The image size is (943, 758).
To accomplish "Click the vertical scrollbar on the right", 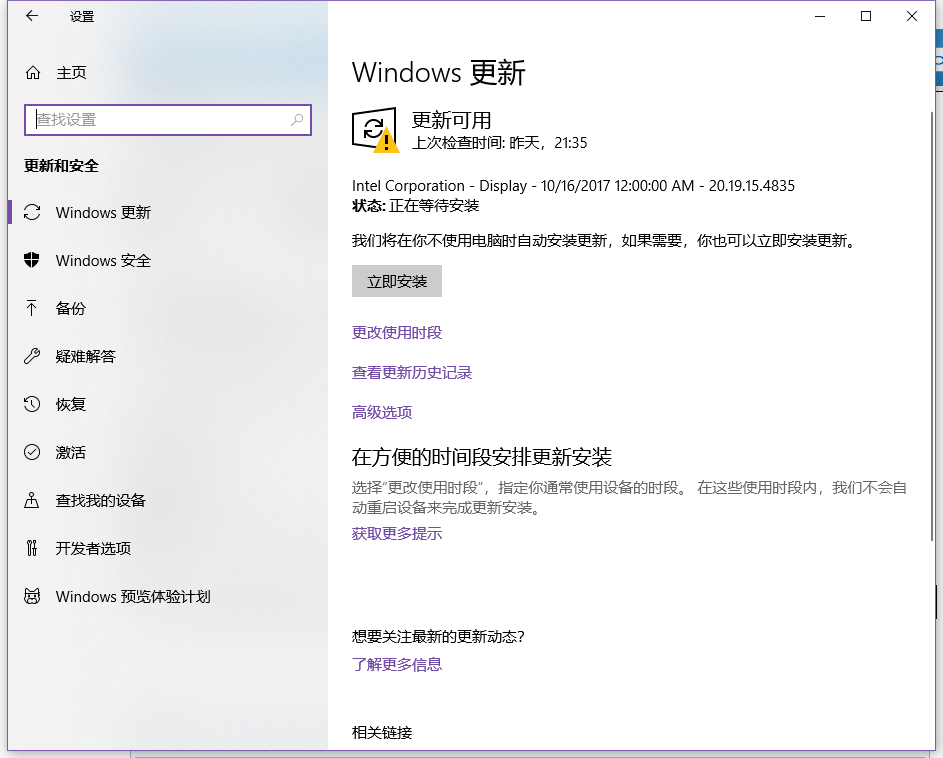I will [x=933, y=325].
